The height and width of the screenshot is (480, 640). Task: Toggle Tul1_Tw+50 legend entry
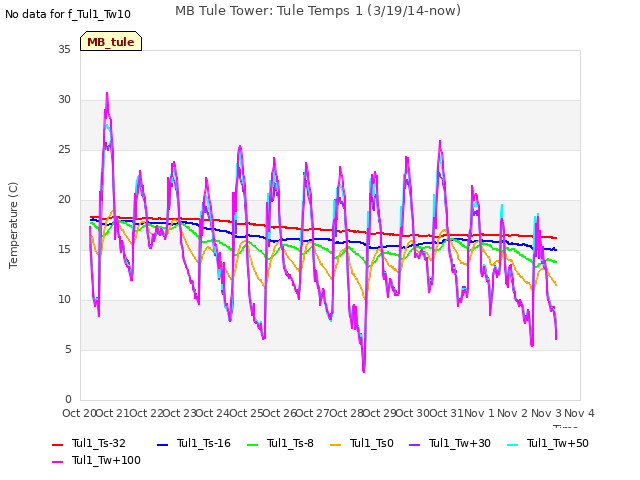click(x=548, y=443)
